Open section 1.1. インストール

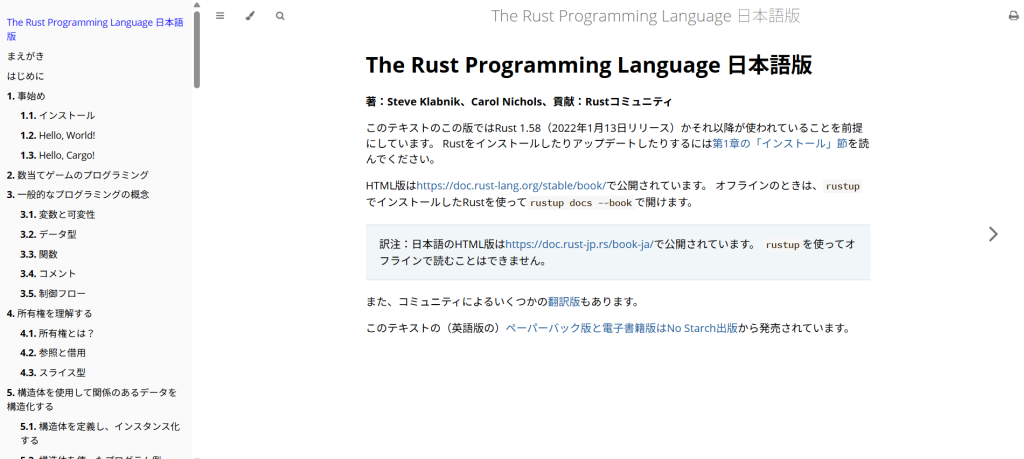click(58, 115)
